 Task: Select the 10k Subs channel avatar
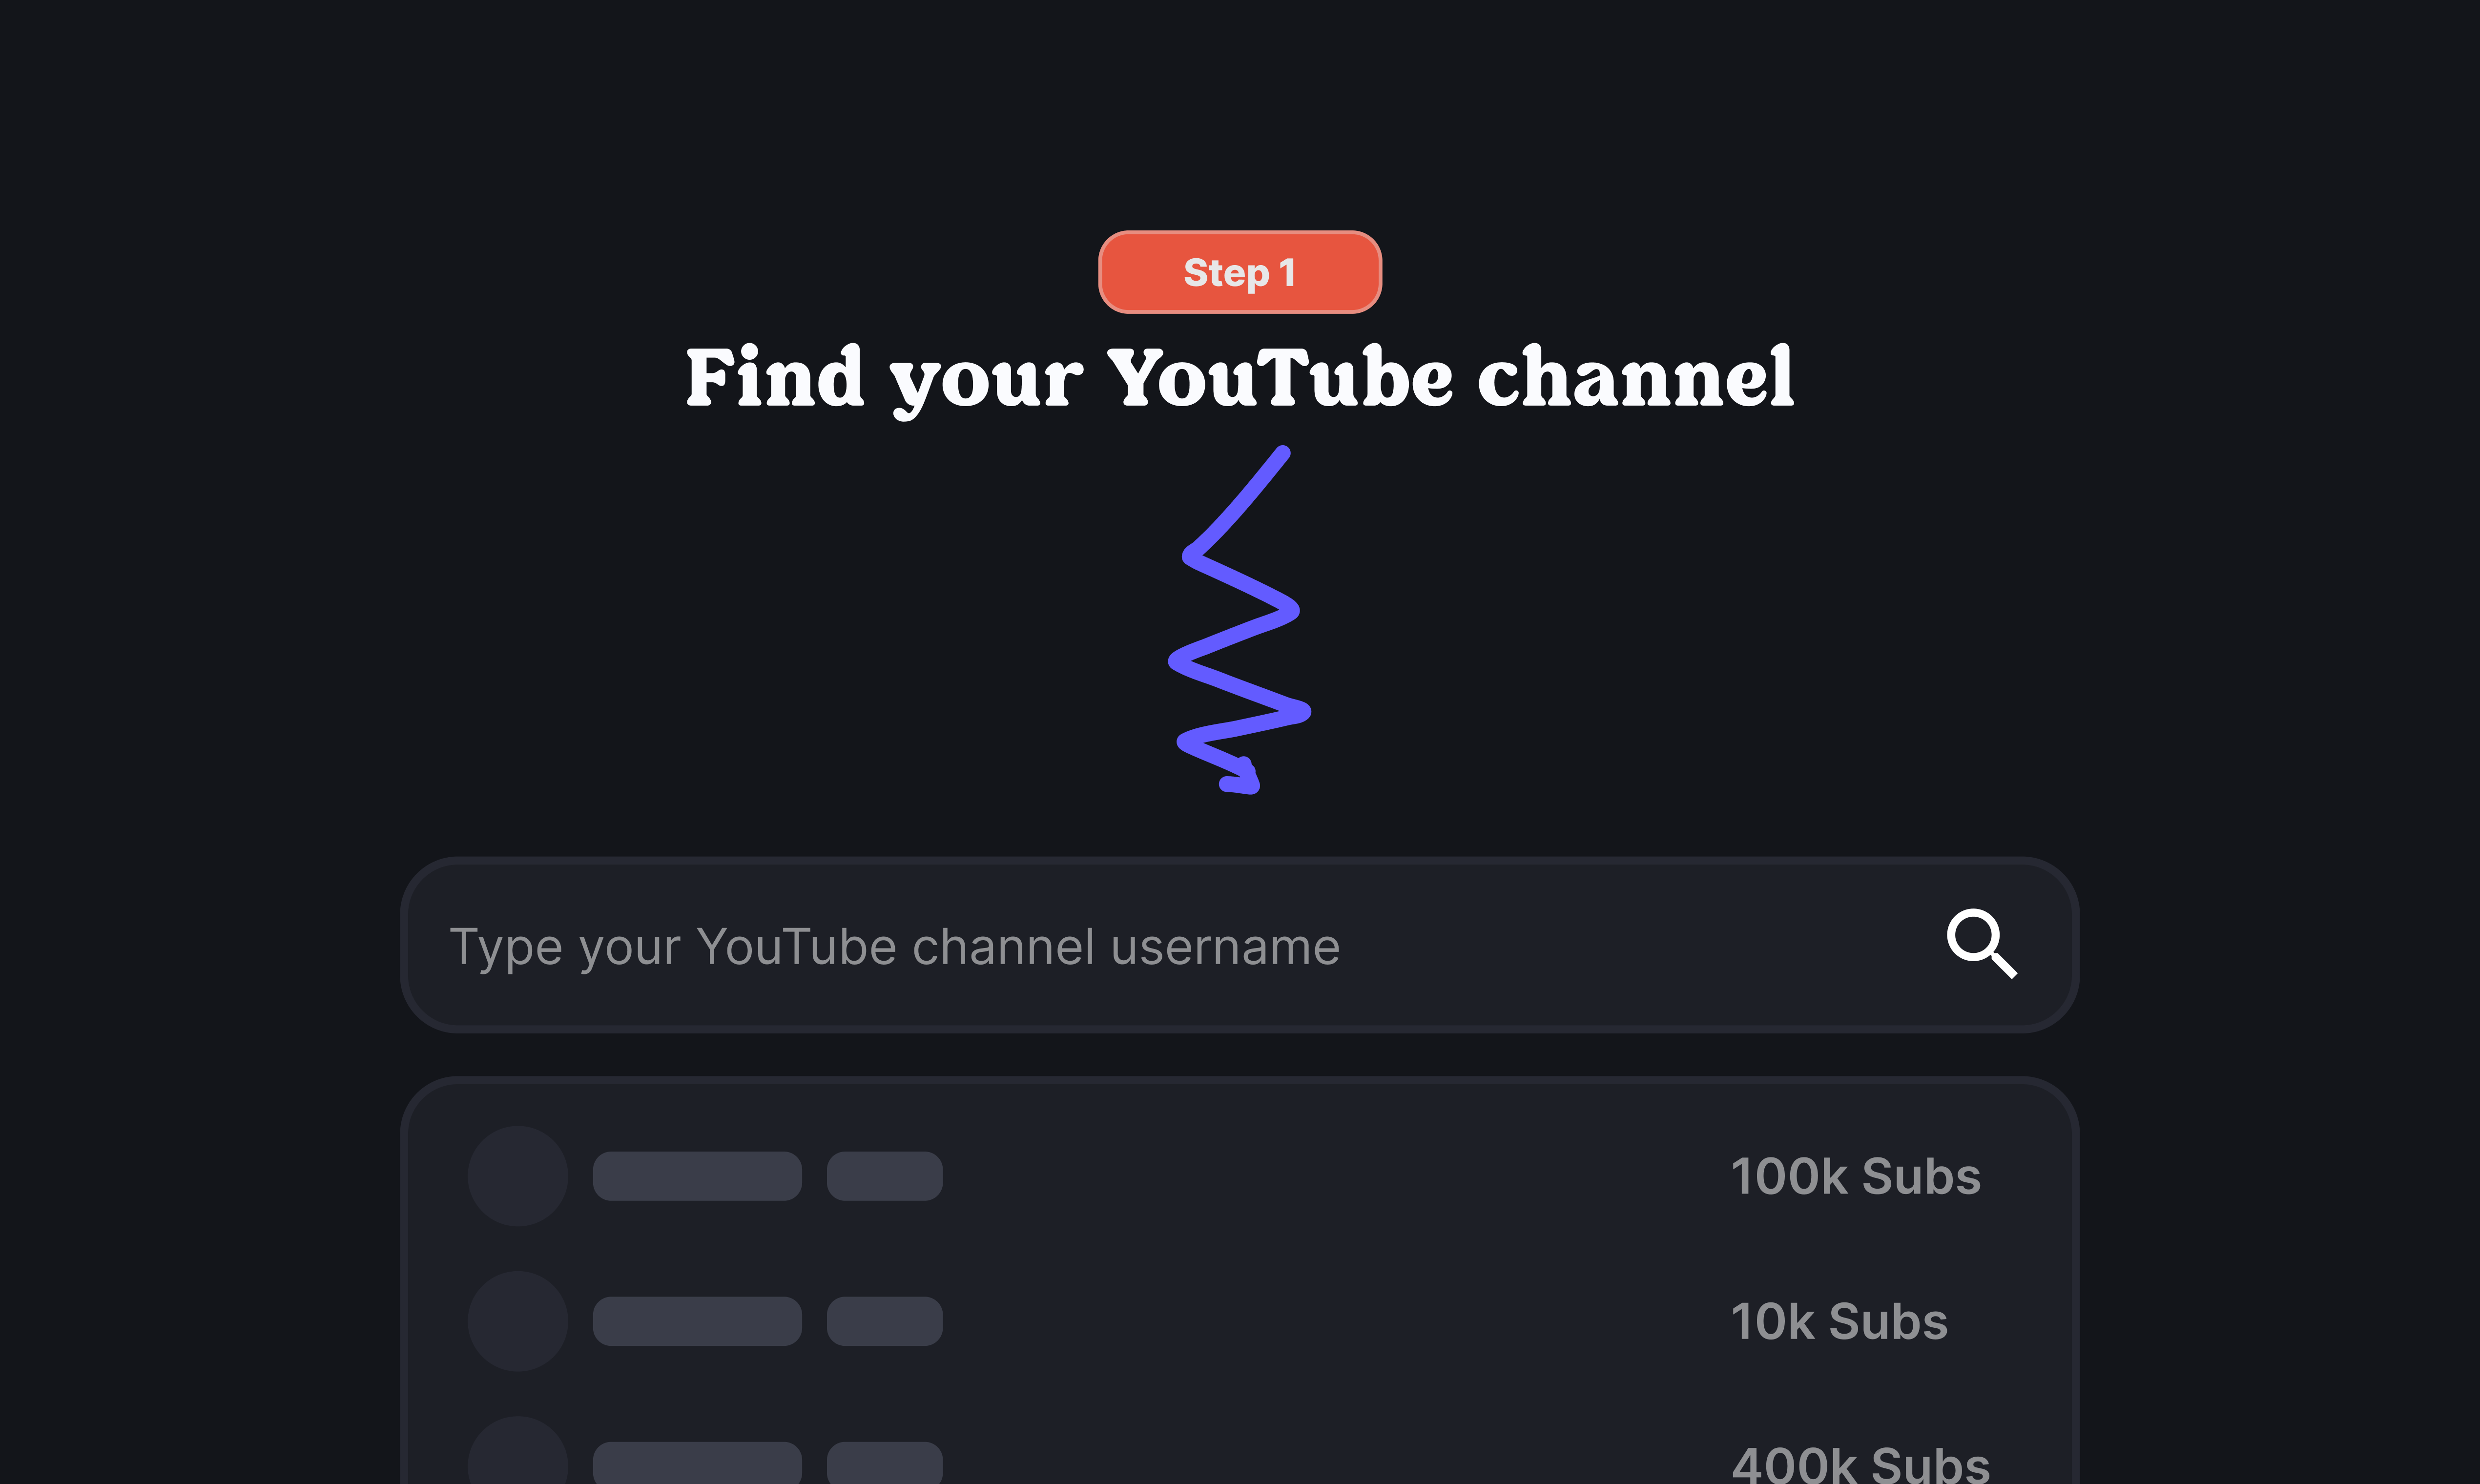tap(518, 1321)
